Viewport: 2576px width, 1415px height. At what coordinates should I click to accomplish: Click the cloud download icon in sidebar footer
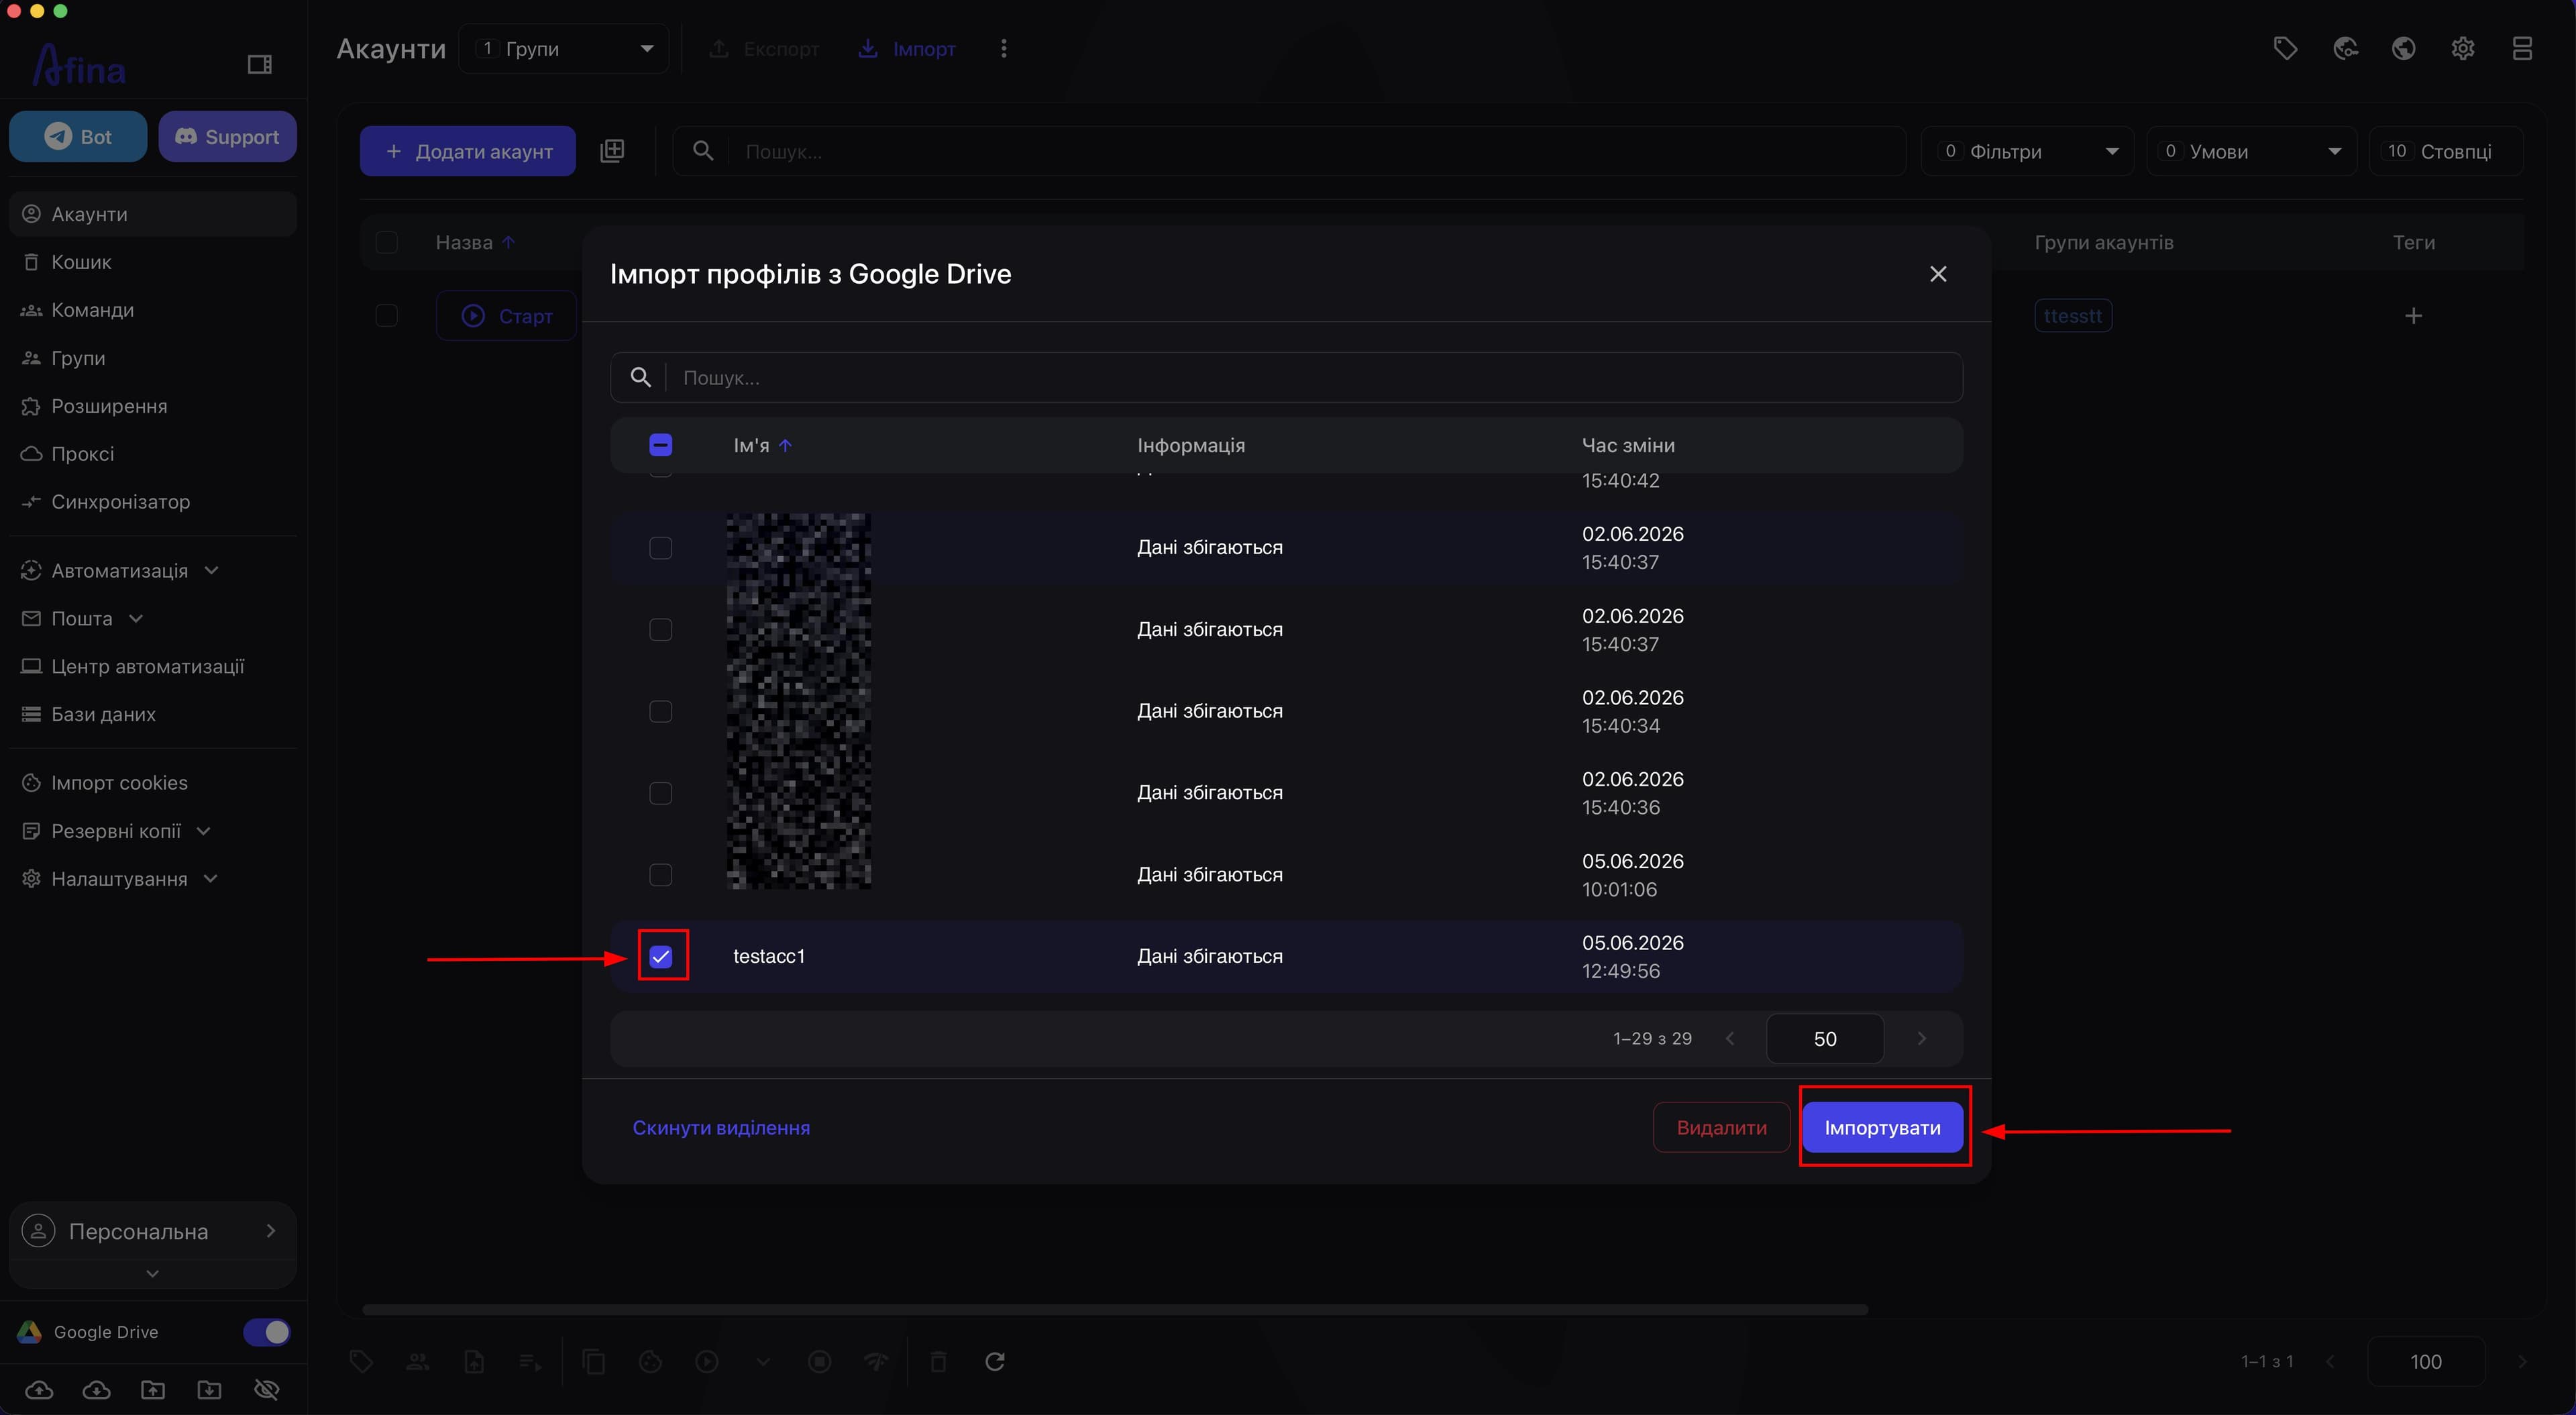coord(96,1389)
